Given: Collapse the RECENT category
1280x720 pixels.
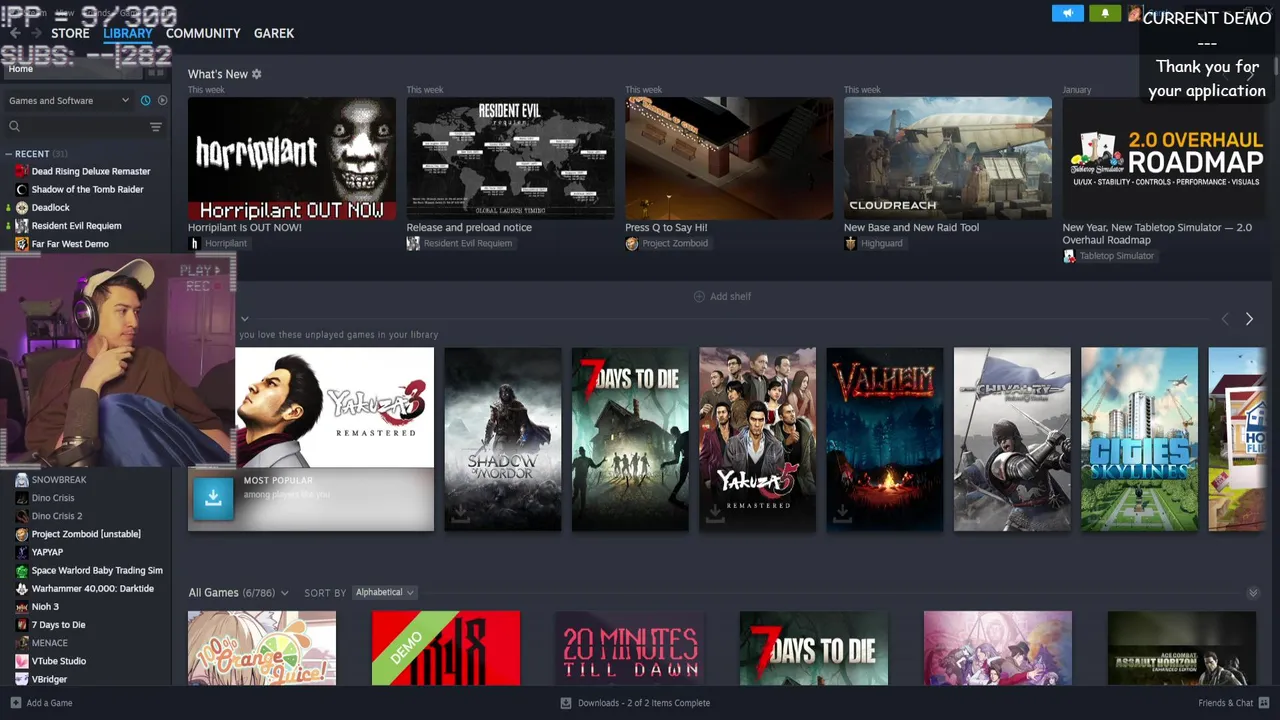Looking at the screenshot, I should [8, 154].
